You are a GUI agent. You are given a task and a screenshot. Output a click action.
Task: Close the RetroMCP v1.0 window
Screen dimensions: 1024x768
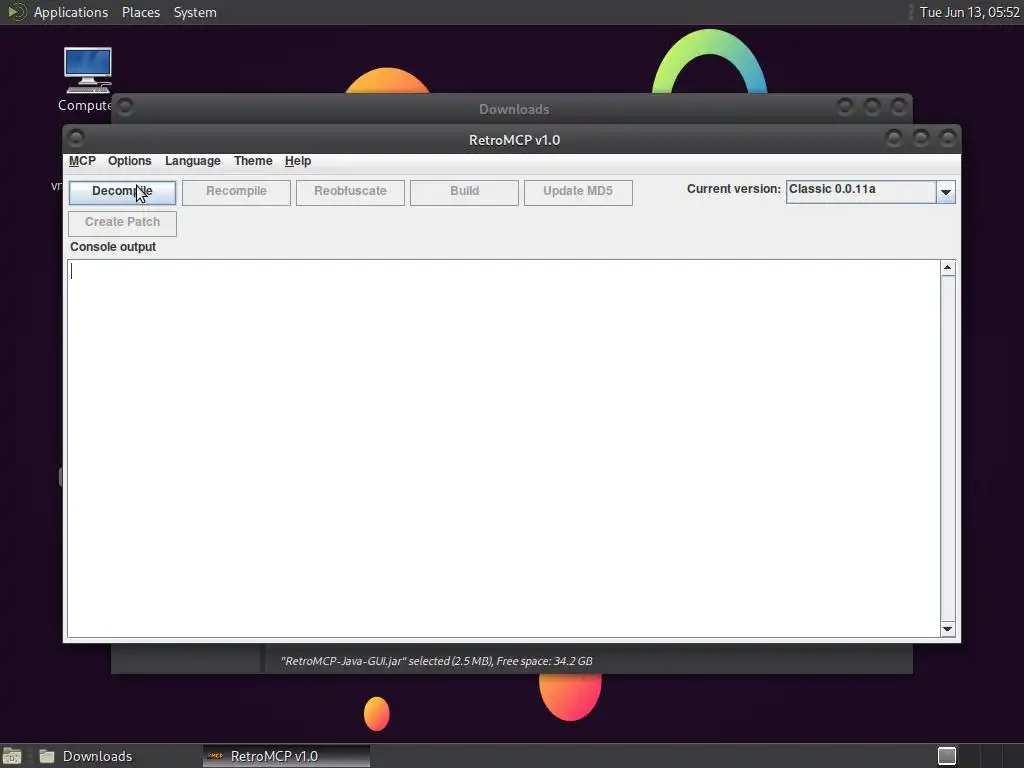pos(948,138)
